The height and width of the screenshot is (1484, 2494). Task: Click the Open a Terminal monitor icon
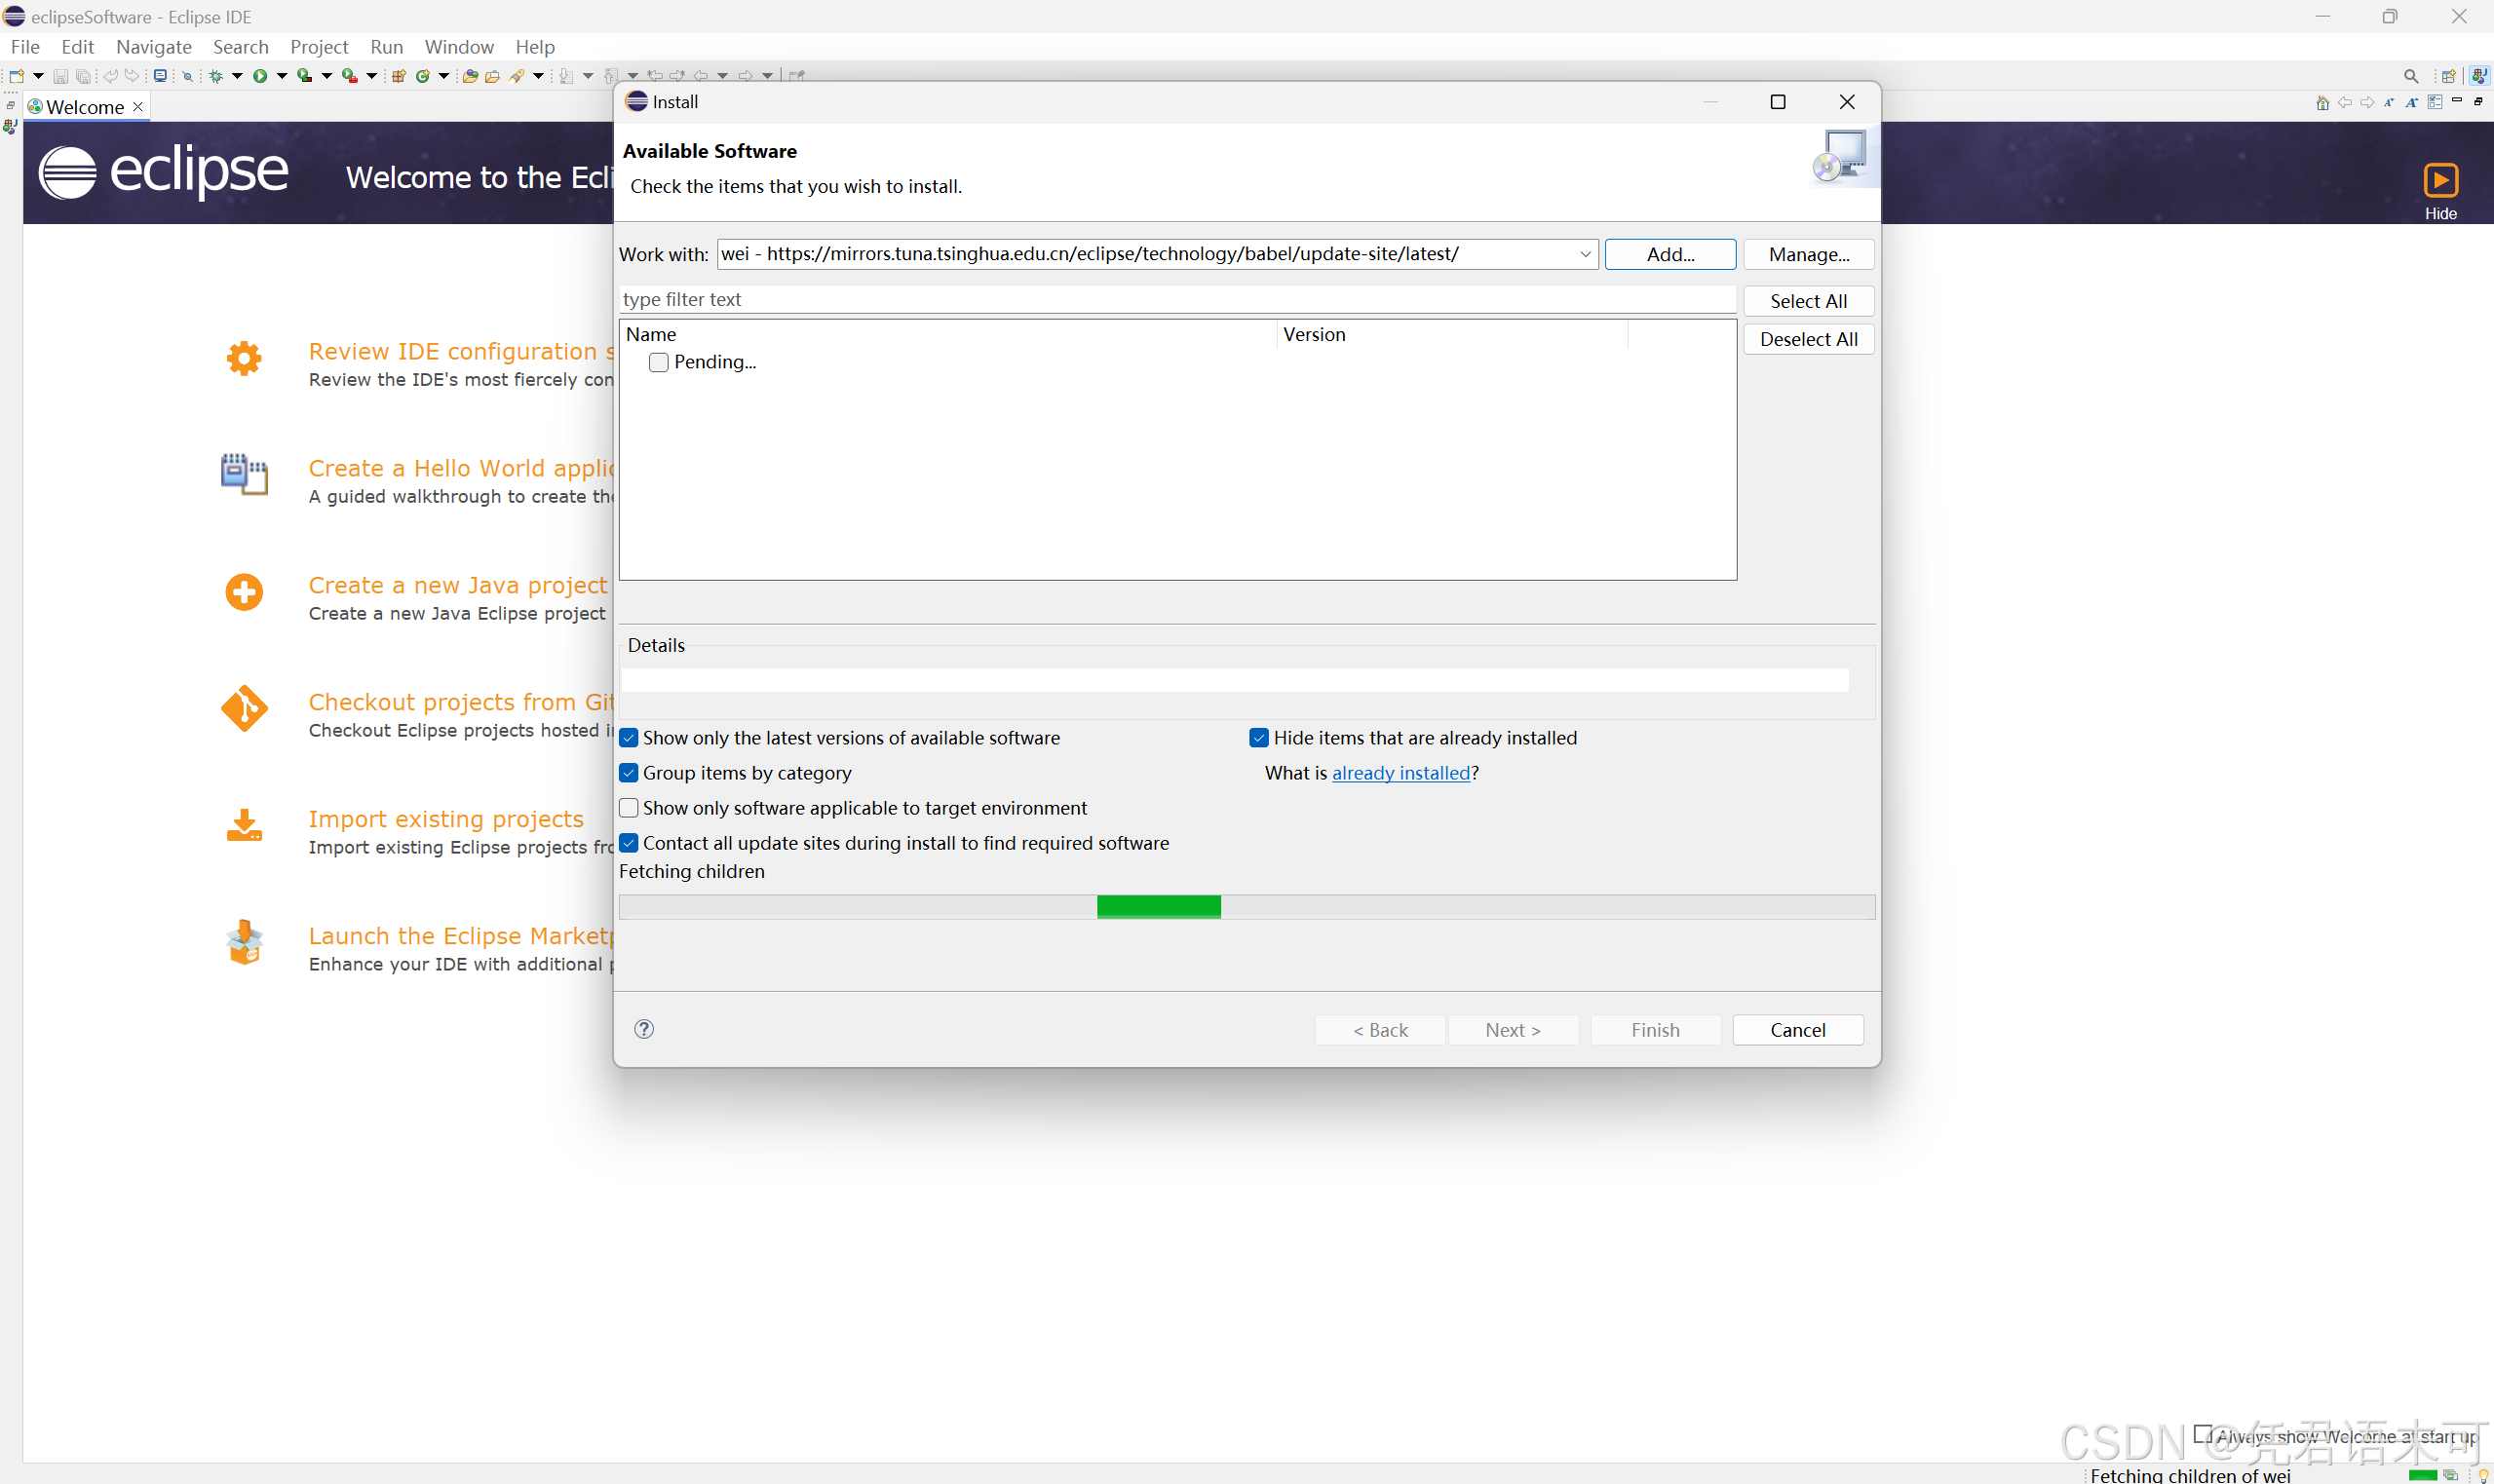point(160,76)
